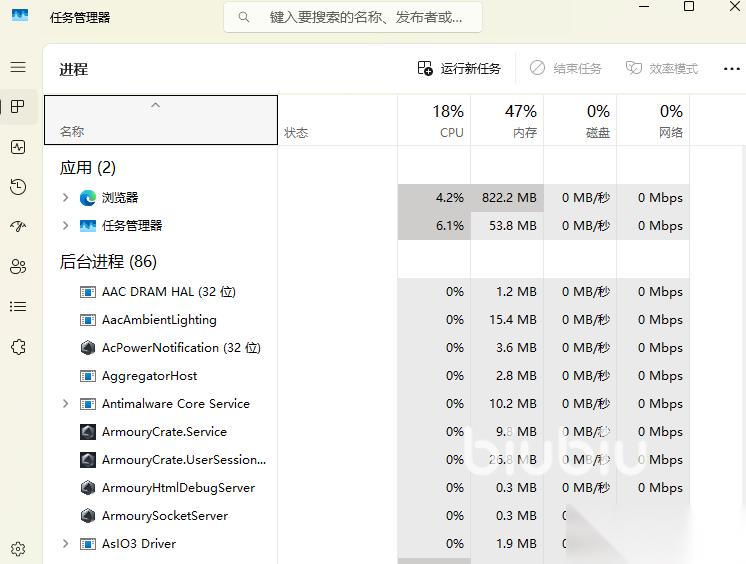
Task: Select the Processes page icon
Action: [18, 107]
